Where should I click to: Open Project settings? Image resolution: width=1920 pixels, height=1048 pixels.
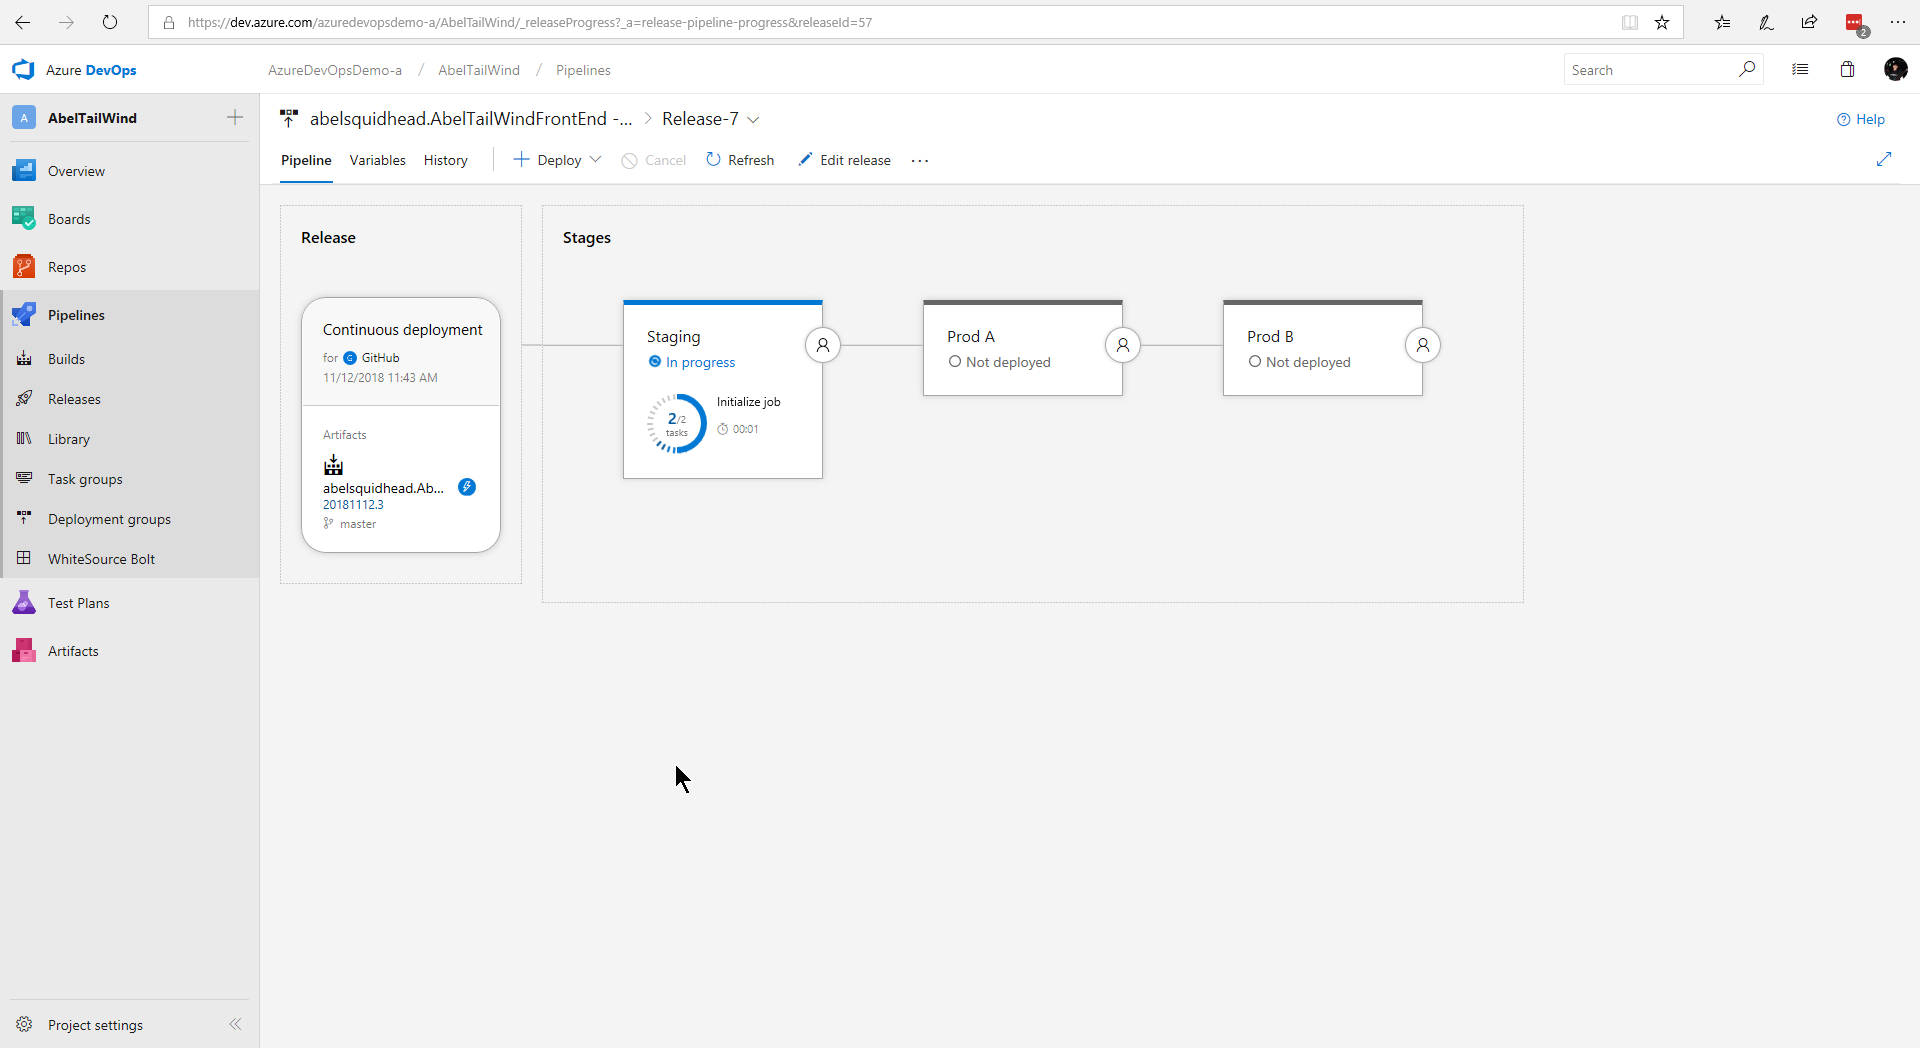coord(95,1025)
